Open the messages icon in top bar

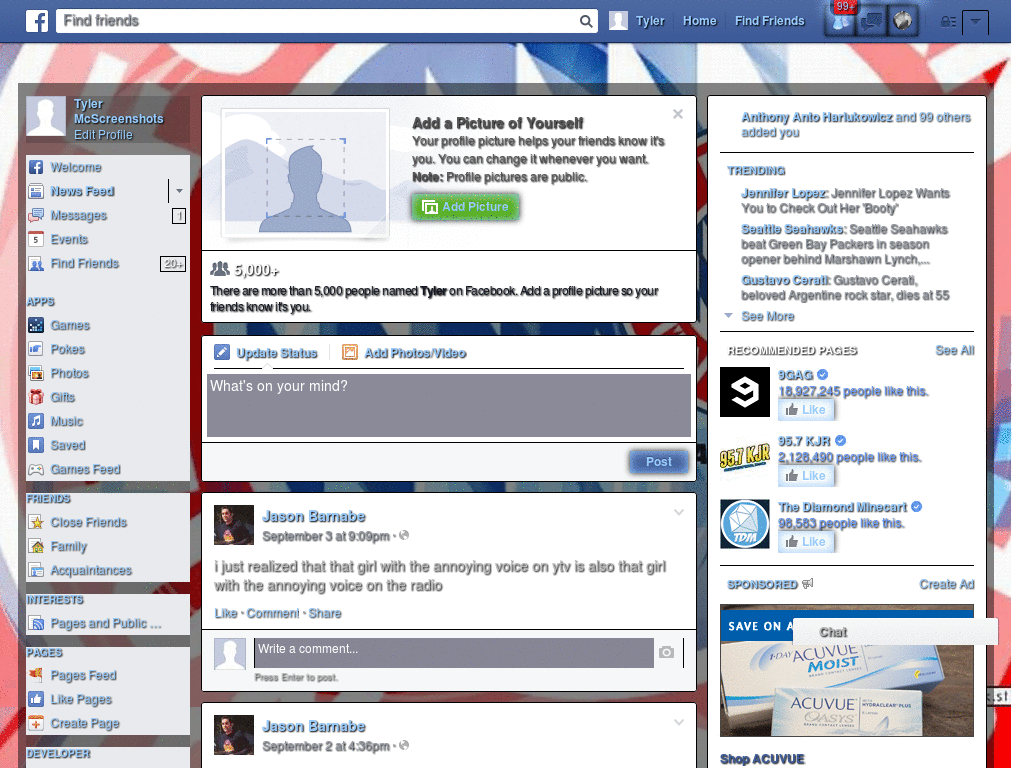pyautogui.click(x=872, y=22)
